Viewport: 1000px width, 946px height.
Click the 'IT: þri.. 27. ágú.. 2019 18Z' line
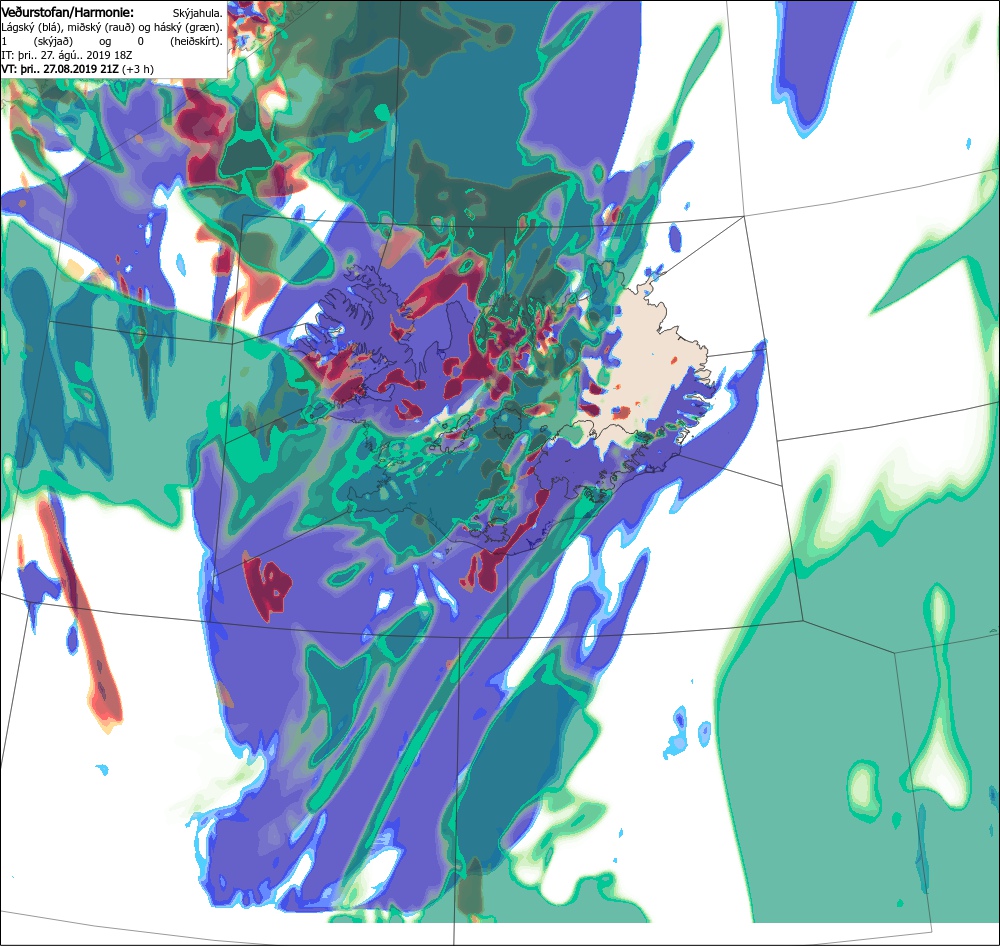(67, 55)
